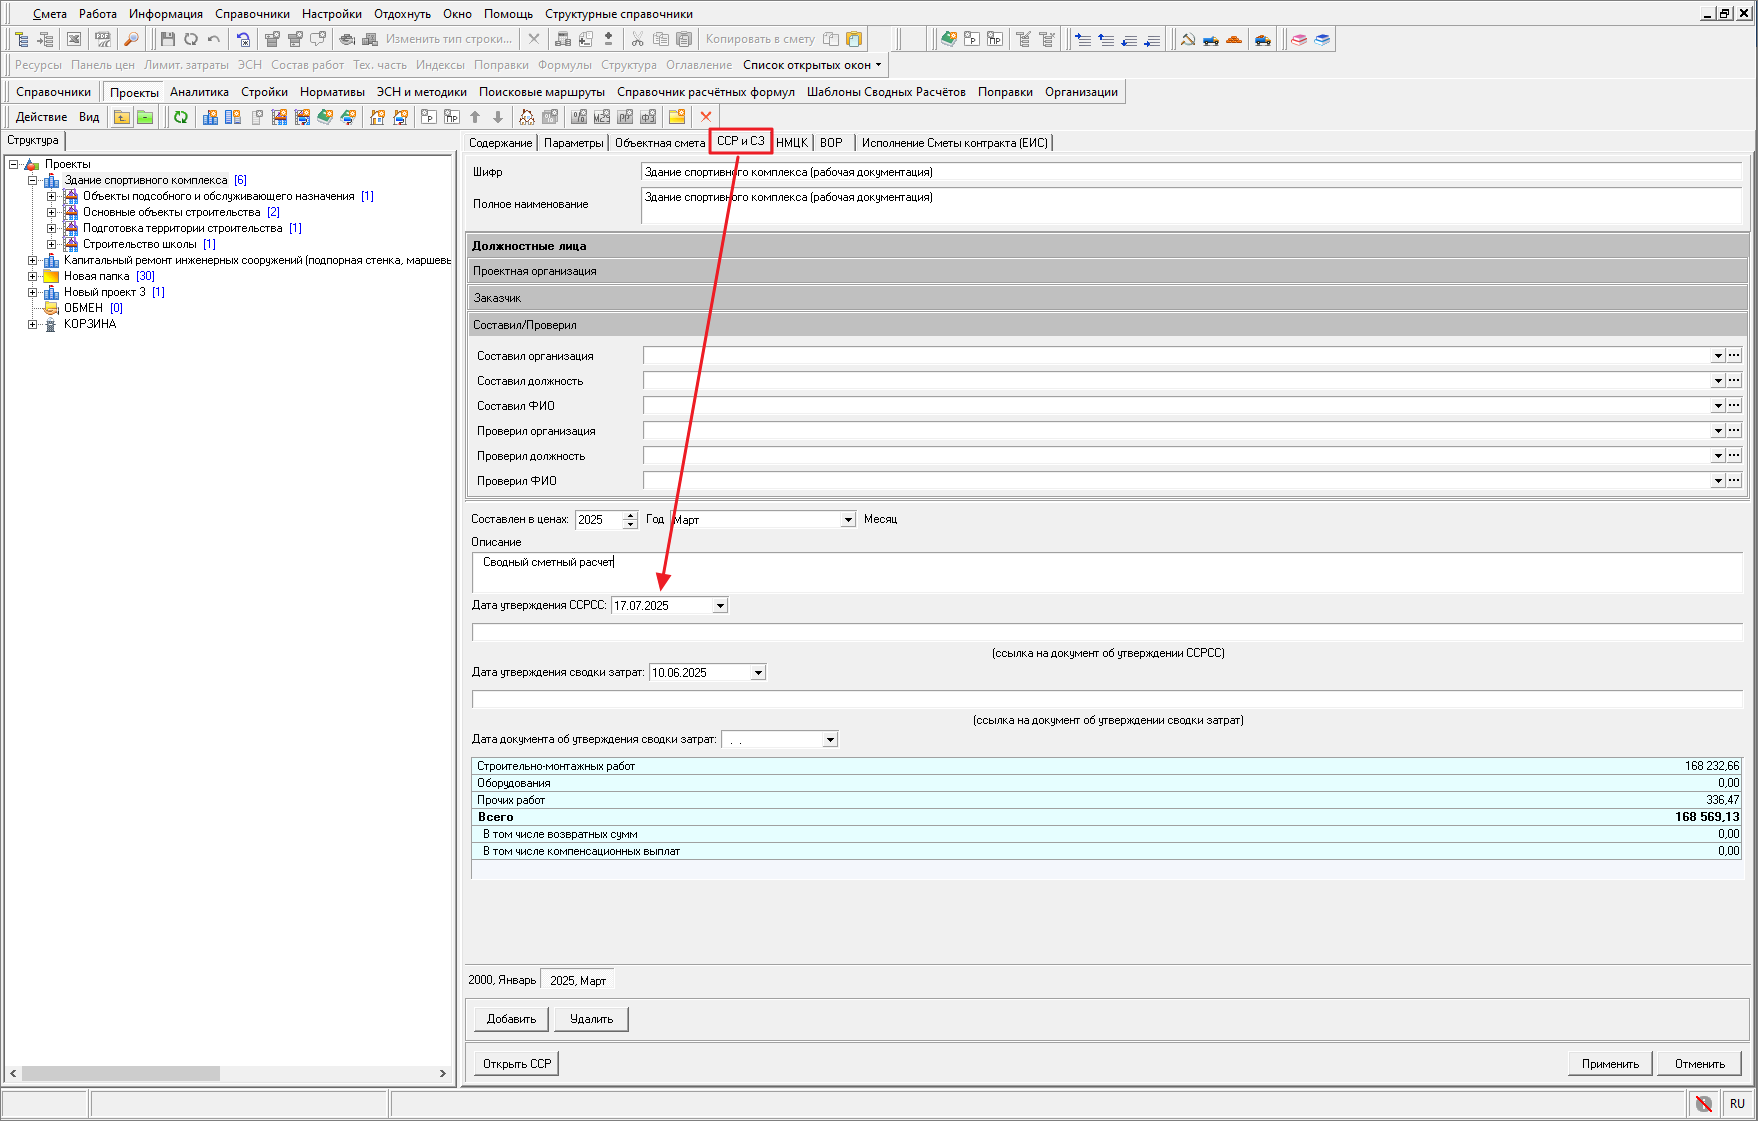The image size is (1758, 1121).
Task: Expand the Новая папка tree node
Action: pos(33,276)
